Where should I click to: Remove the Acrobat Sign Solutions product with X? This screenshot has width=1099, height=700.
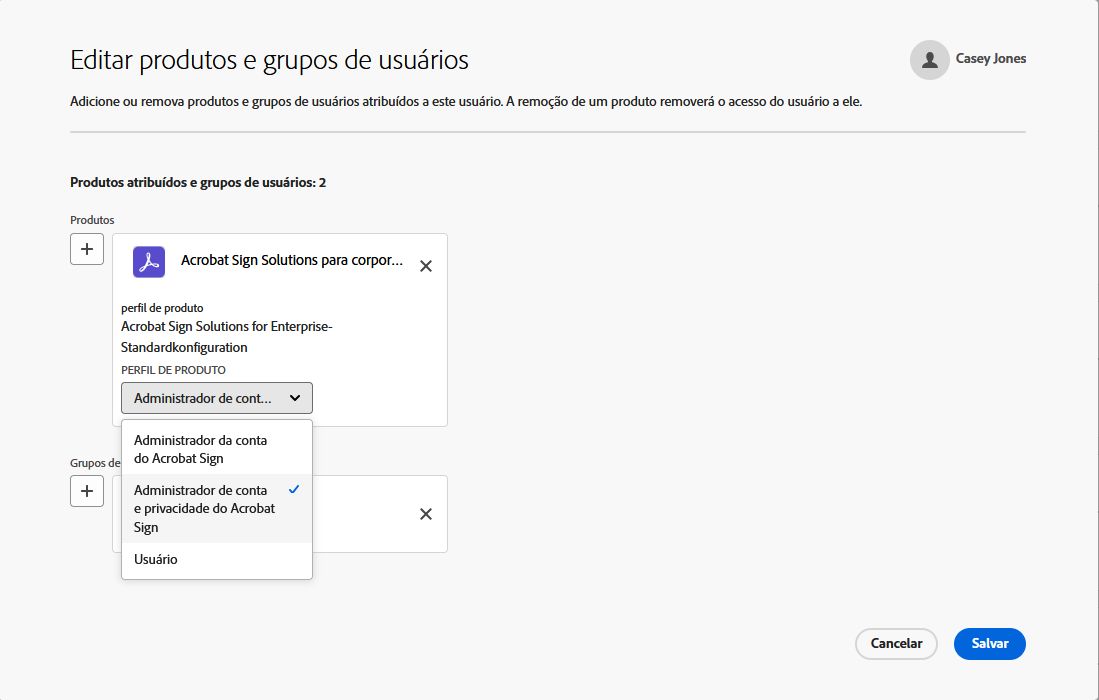(426, 266)
